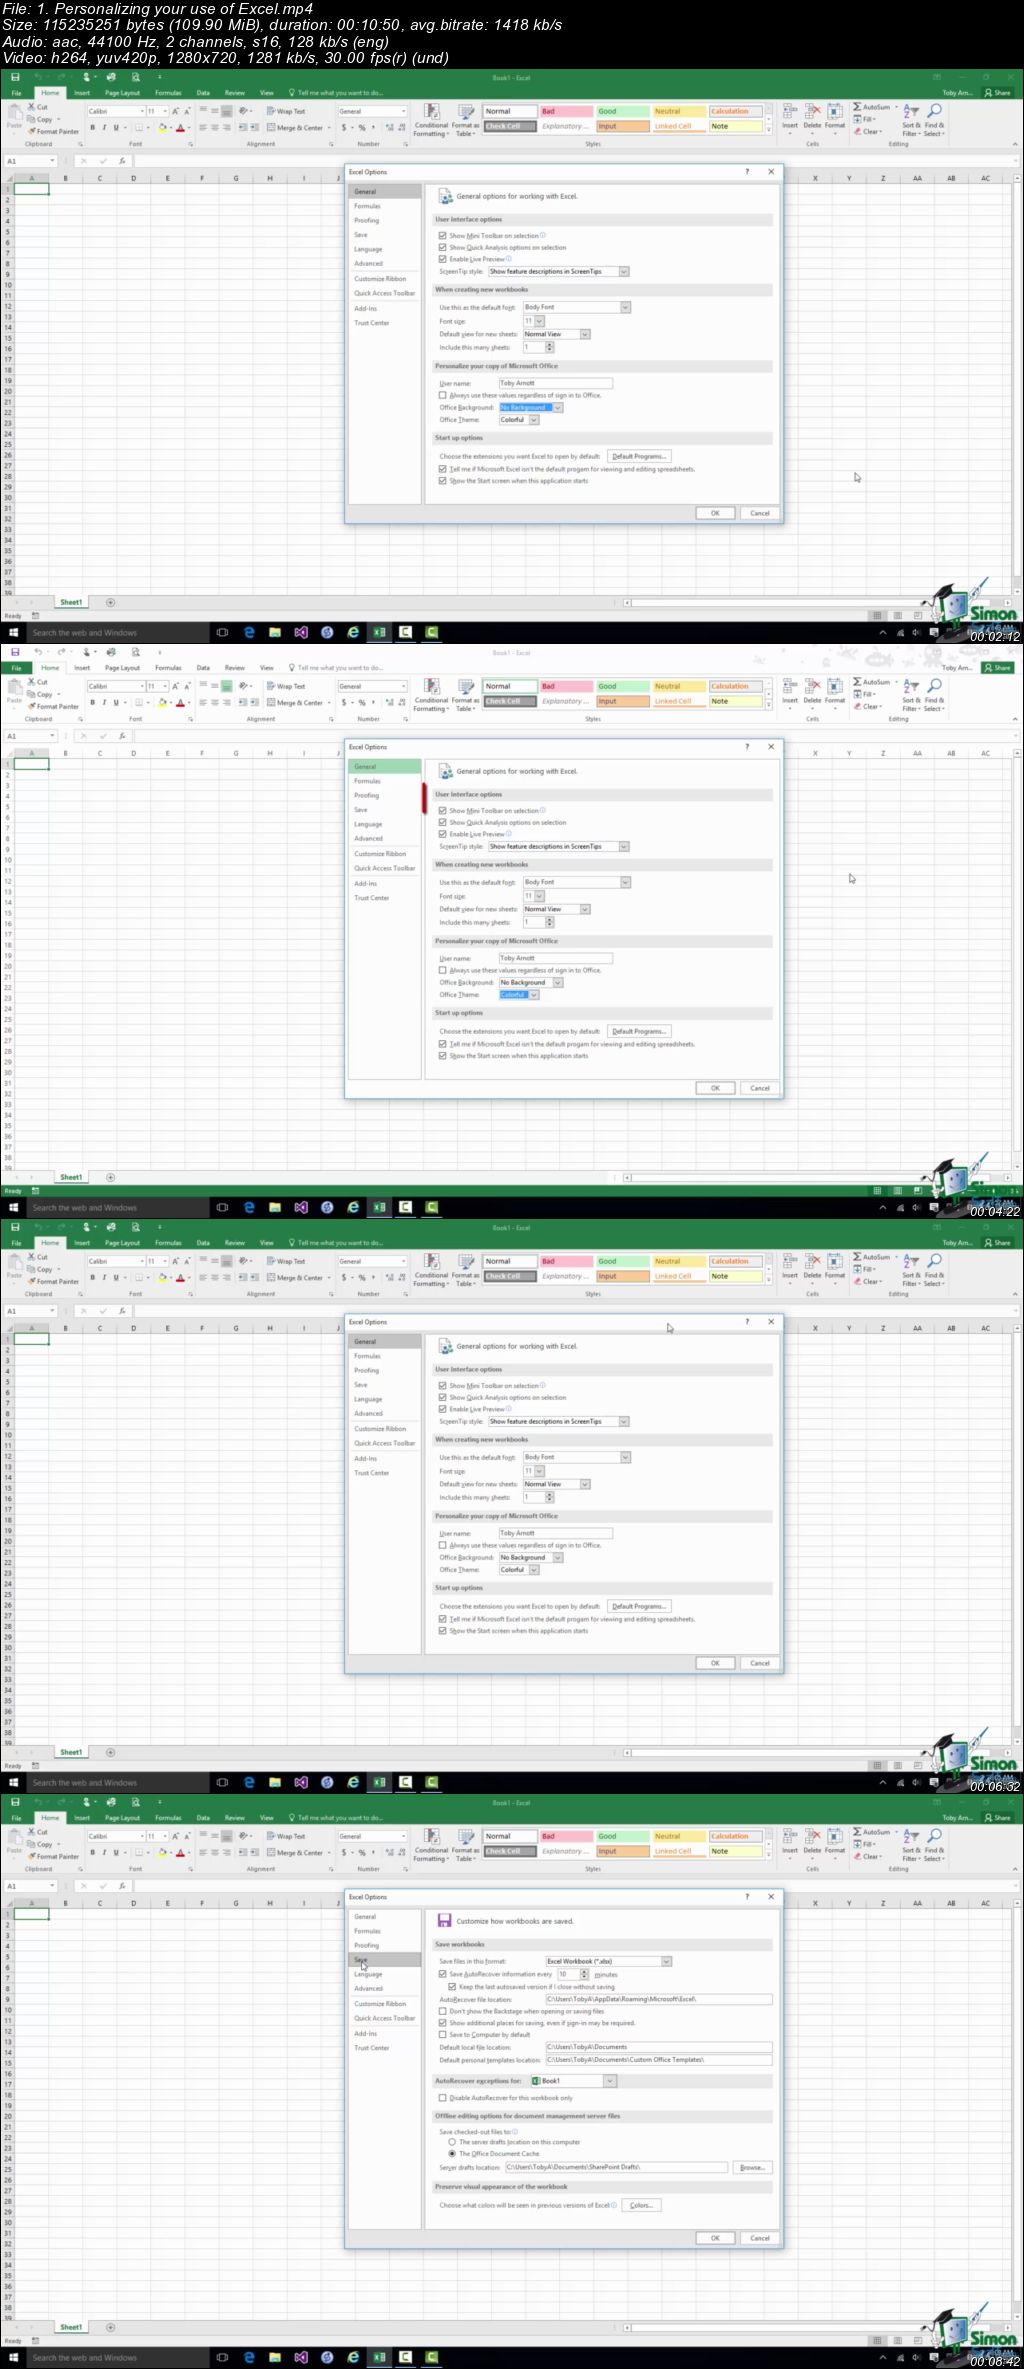
Task: In the 00:02:12 frame, click the taskbar Edge icon
Action: point(249,633)
